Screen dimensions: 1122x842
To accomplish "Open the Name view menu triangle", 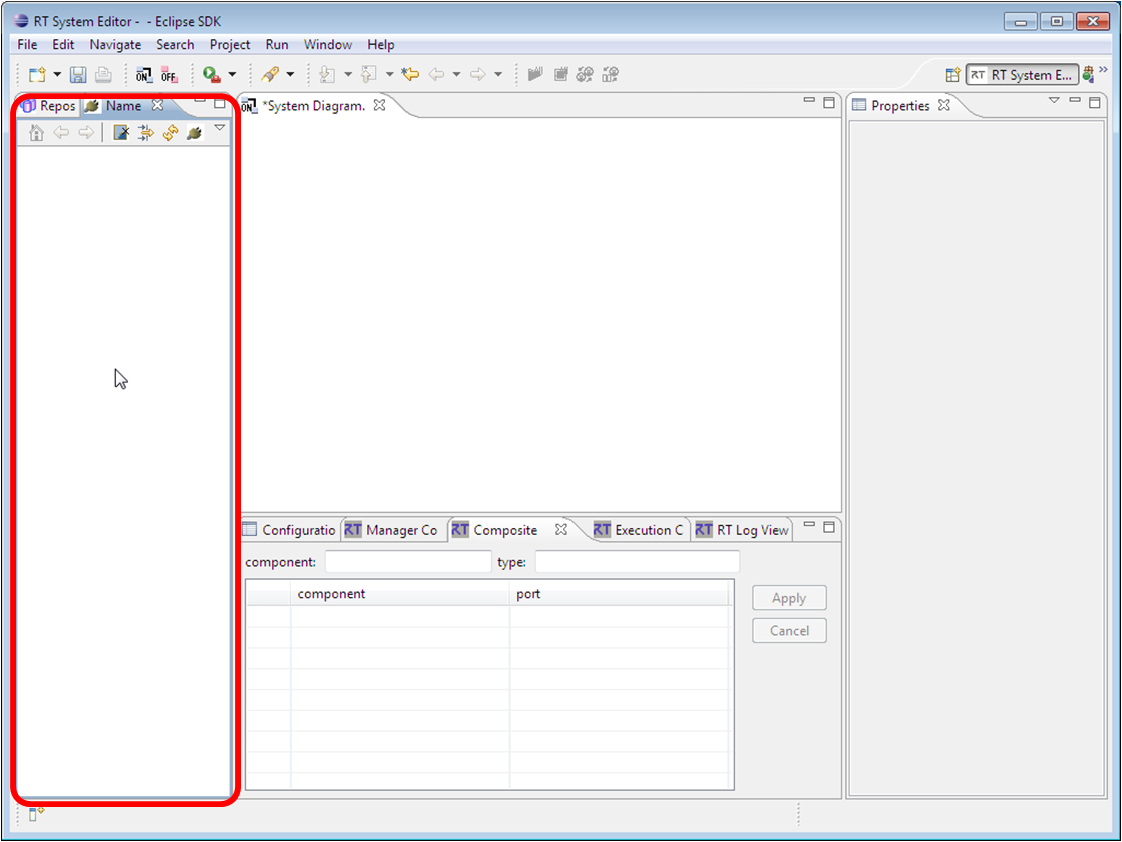I will 220,128.
